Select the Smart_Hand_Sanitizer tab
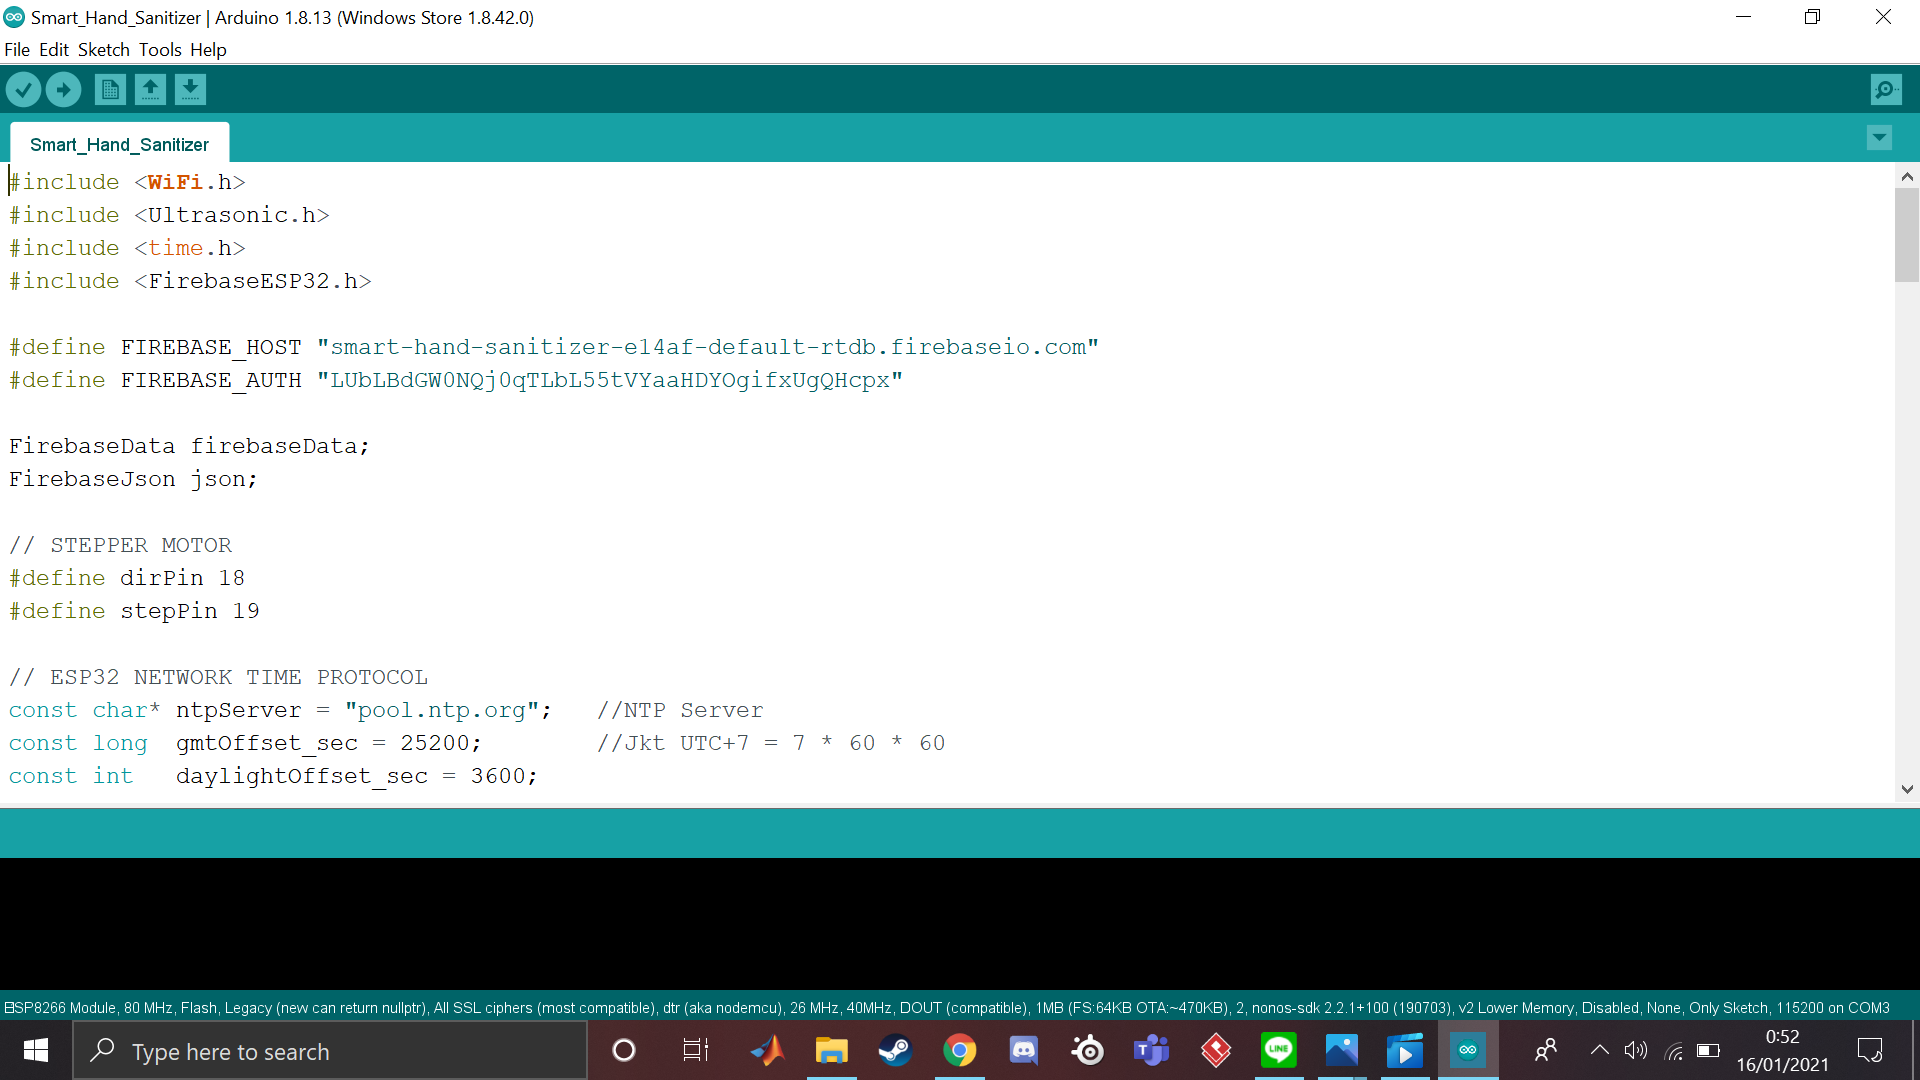The width and height of the screenshot is (1920, 1080). pos(119,145)
